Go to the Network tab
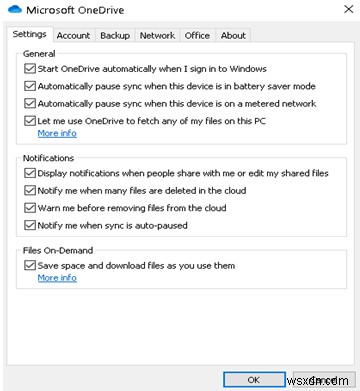The width and height of the screenshot is (360, 391). [x=157, y=36]
